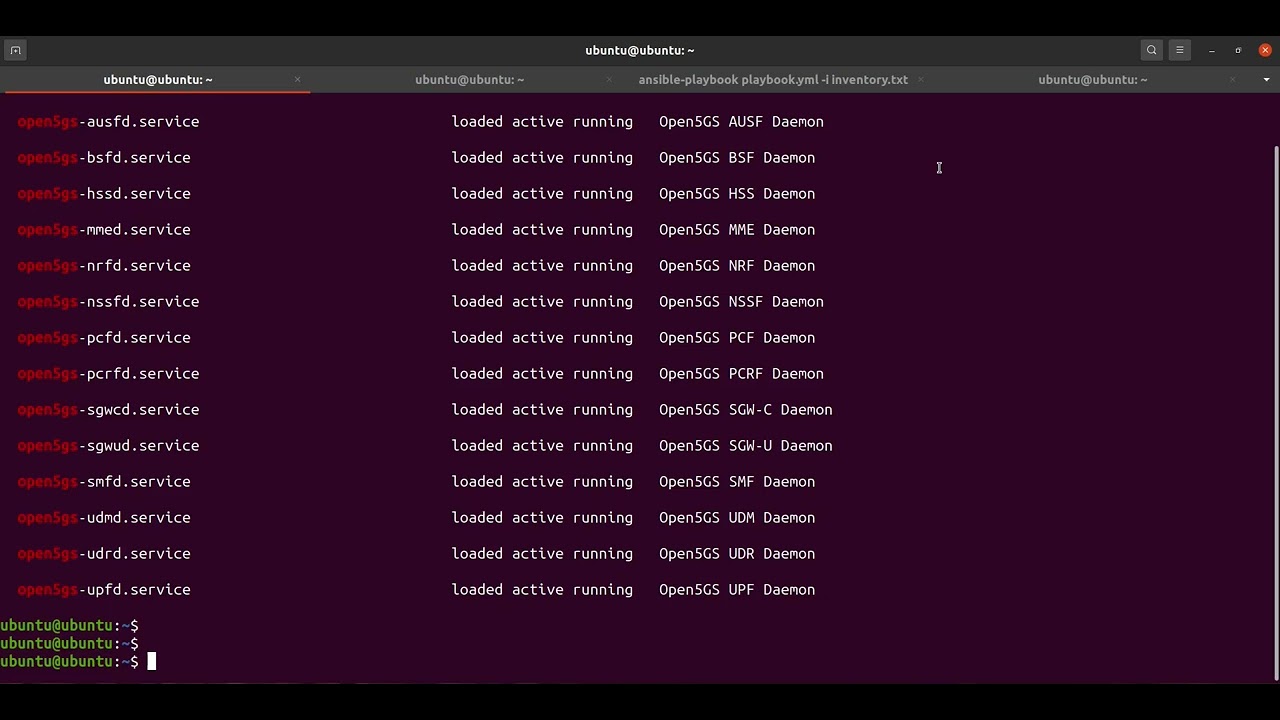This screenshot has height=720, width=1280.
Task: Switch to the first ubuntu@ubuntu tab
Action: 158,79
